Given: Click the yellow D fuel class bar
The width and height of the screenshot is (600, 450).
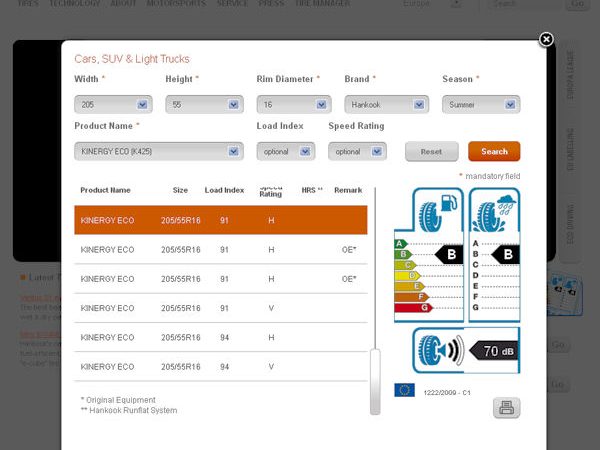Looking at the screenshot, I should coord(407,276).
